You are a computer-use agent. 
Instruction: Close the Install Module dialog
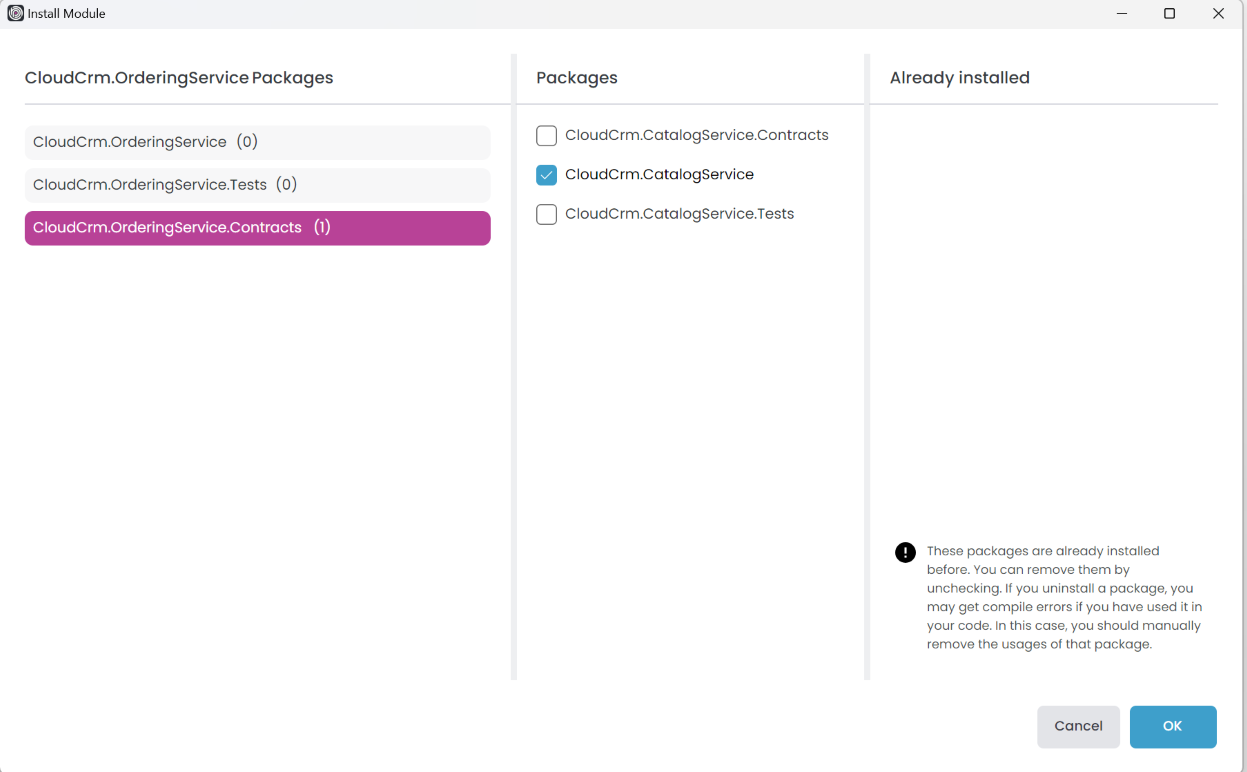[1218, 14]
